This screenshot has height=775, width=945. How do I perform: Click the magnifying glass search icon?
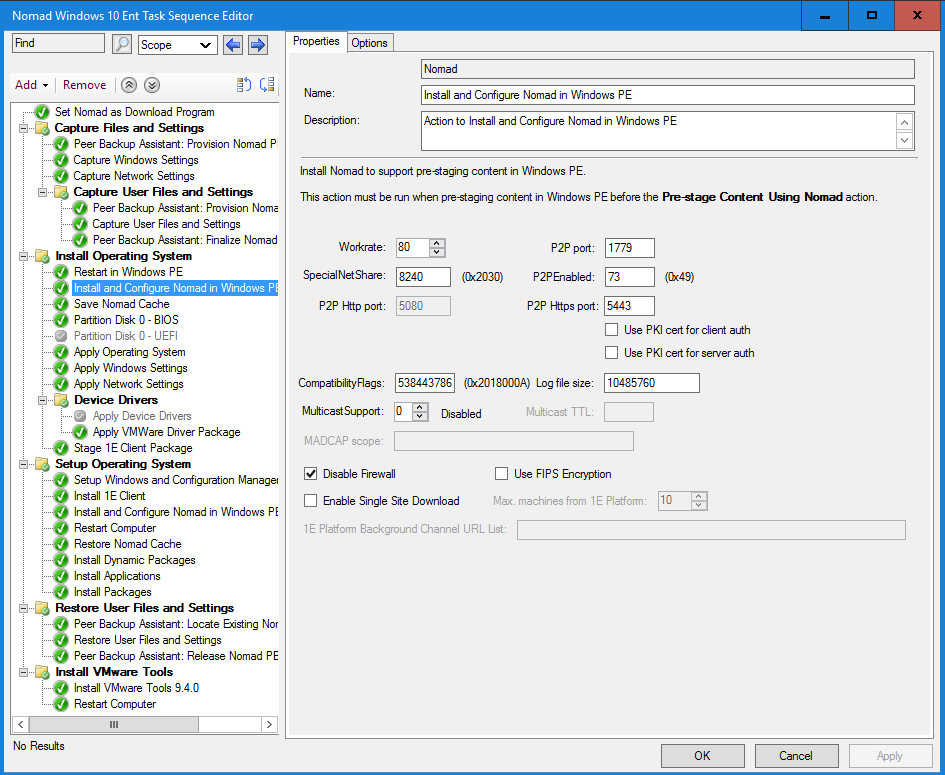122,44
